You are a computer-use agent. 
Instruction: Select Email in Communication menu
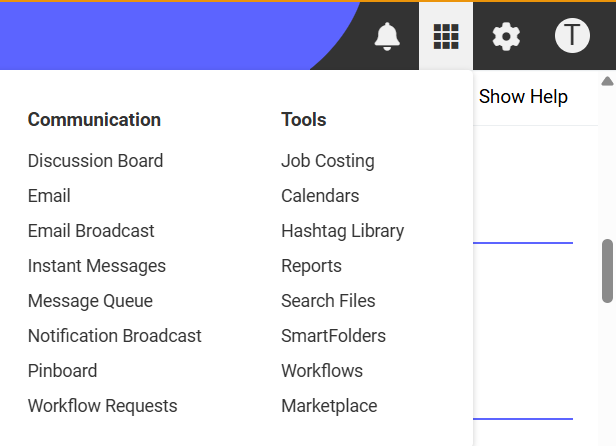tap(49, 196)
